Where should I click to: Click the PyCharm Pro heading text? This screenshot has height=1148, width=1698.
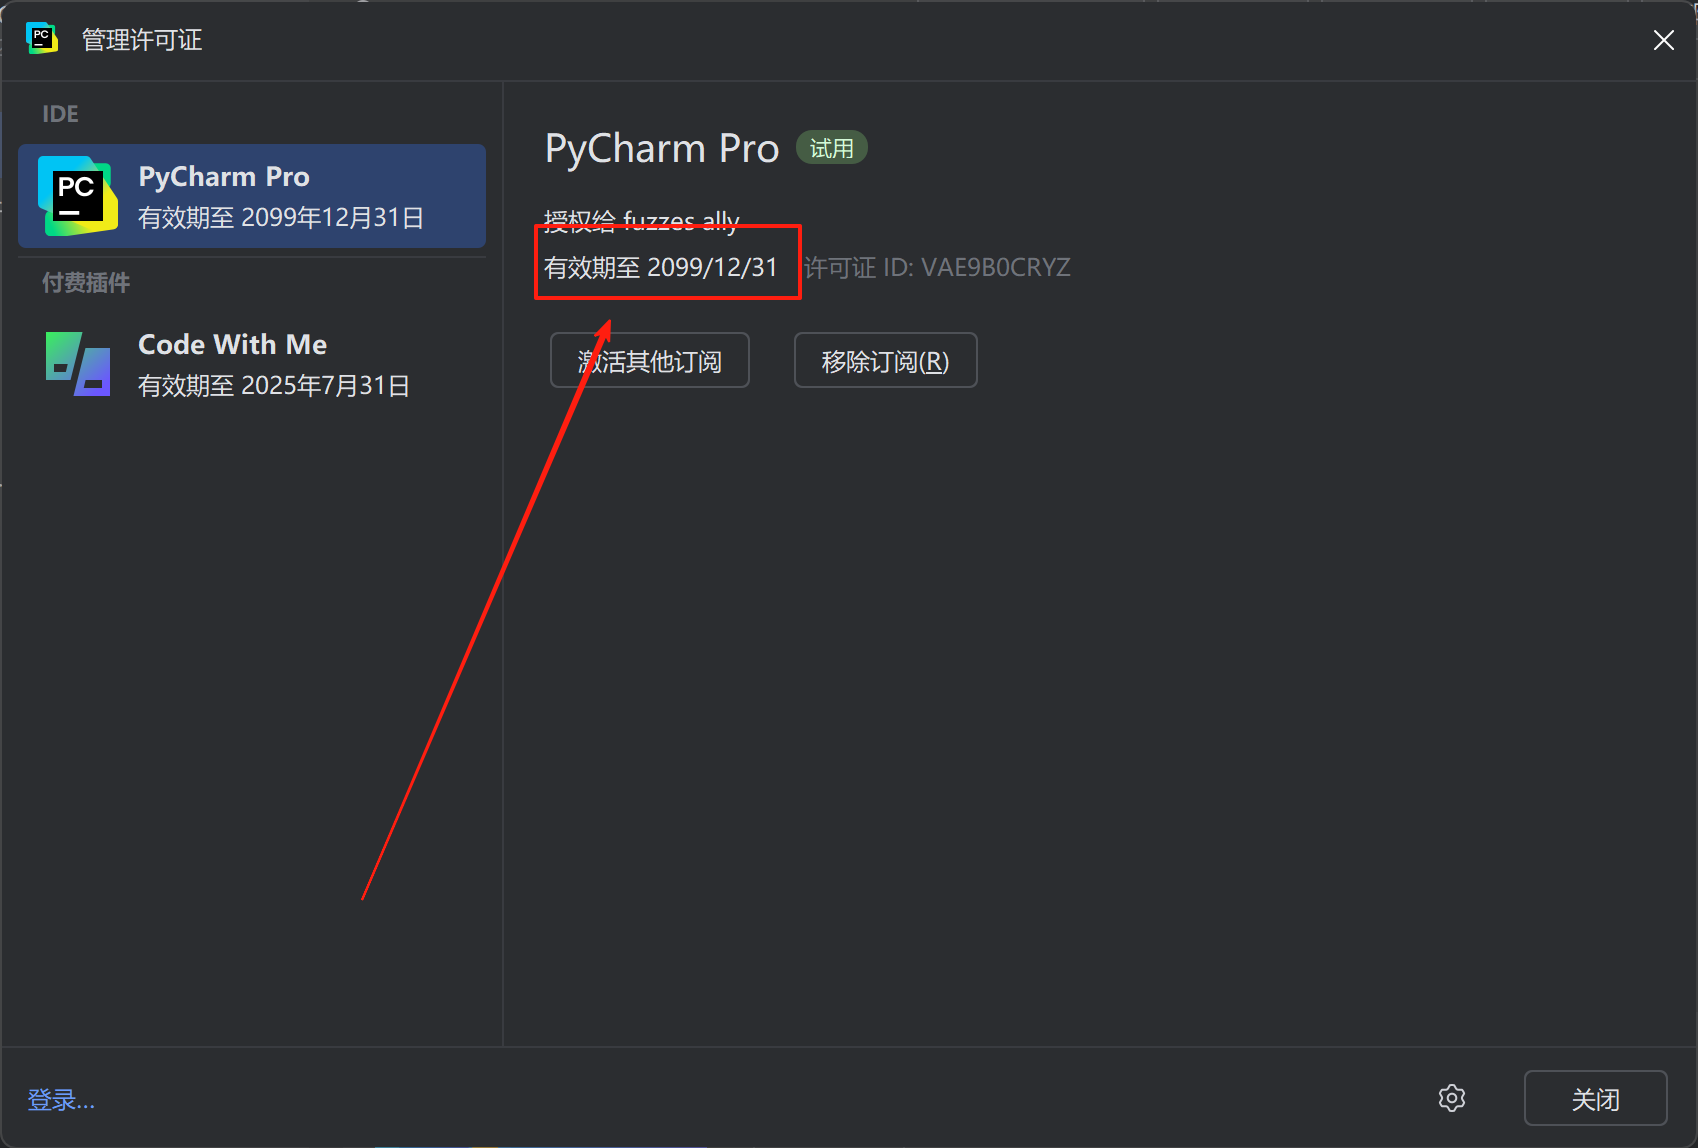click(x=662, y=148)
